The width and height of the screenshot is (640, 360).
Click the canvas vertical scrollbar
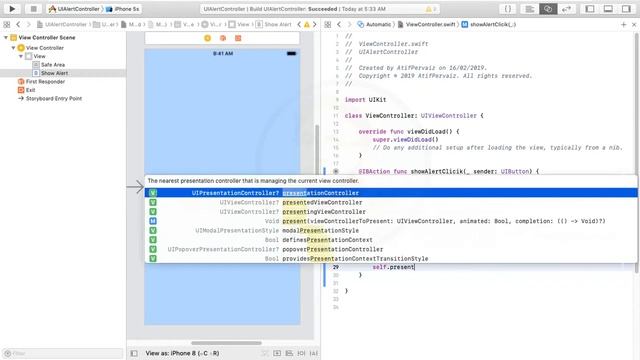(x=317, y=150)
